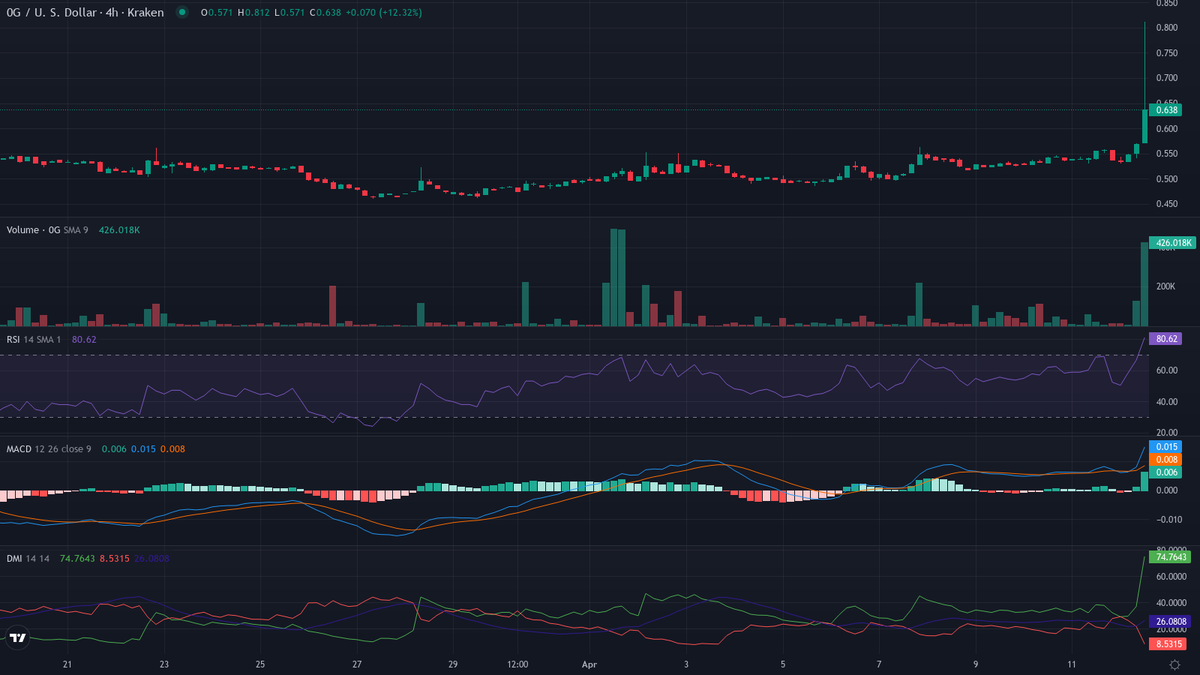Screen dimensions: 1200x675
Task: Click the Apr label on the time axis
Action: click(587, 664)
